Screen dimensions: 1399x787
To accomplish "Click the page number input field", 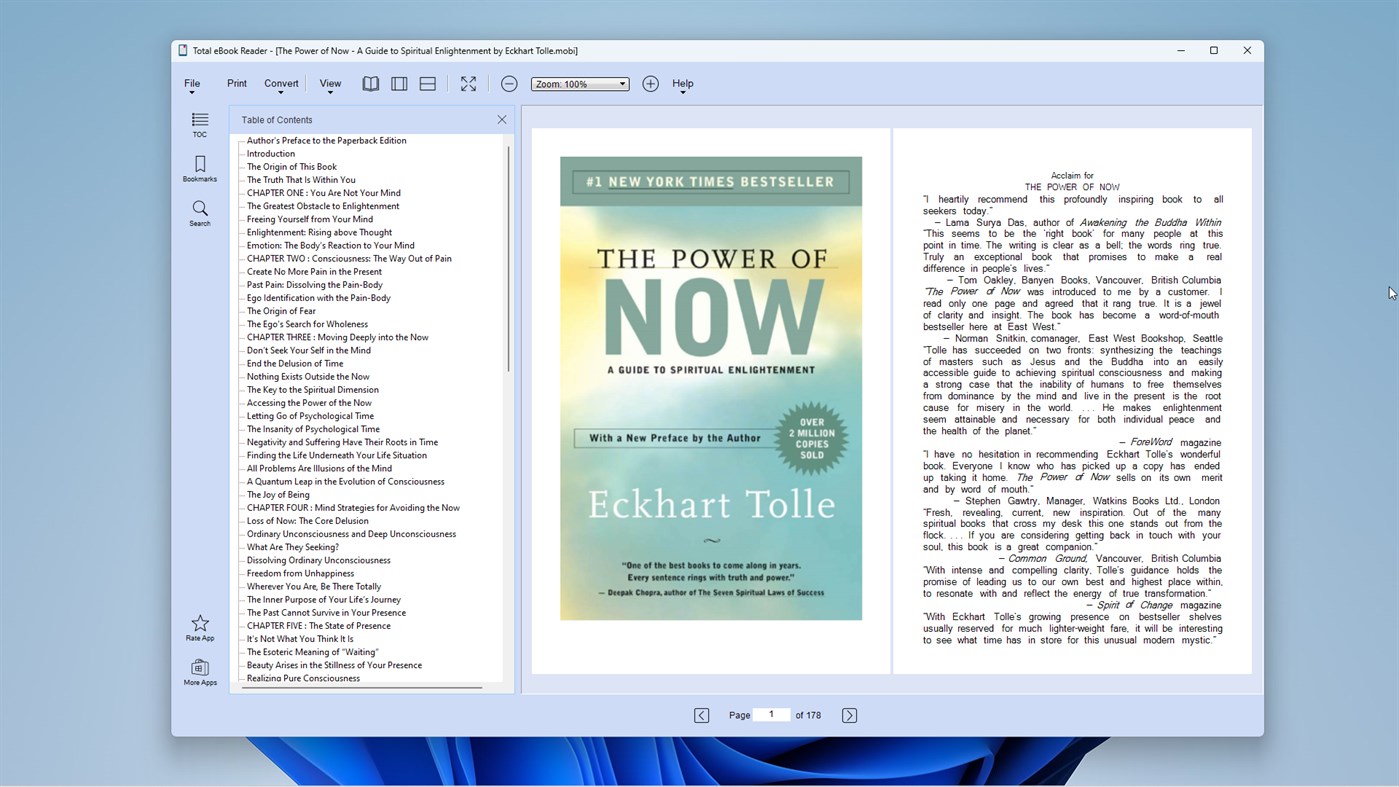I will click(x=771, y=714).
